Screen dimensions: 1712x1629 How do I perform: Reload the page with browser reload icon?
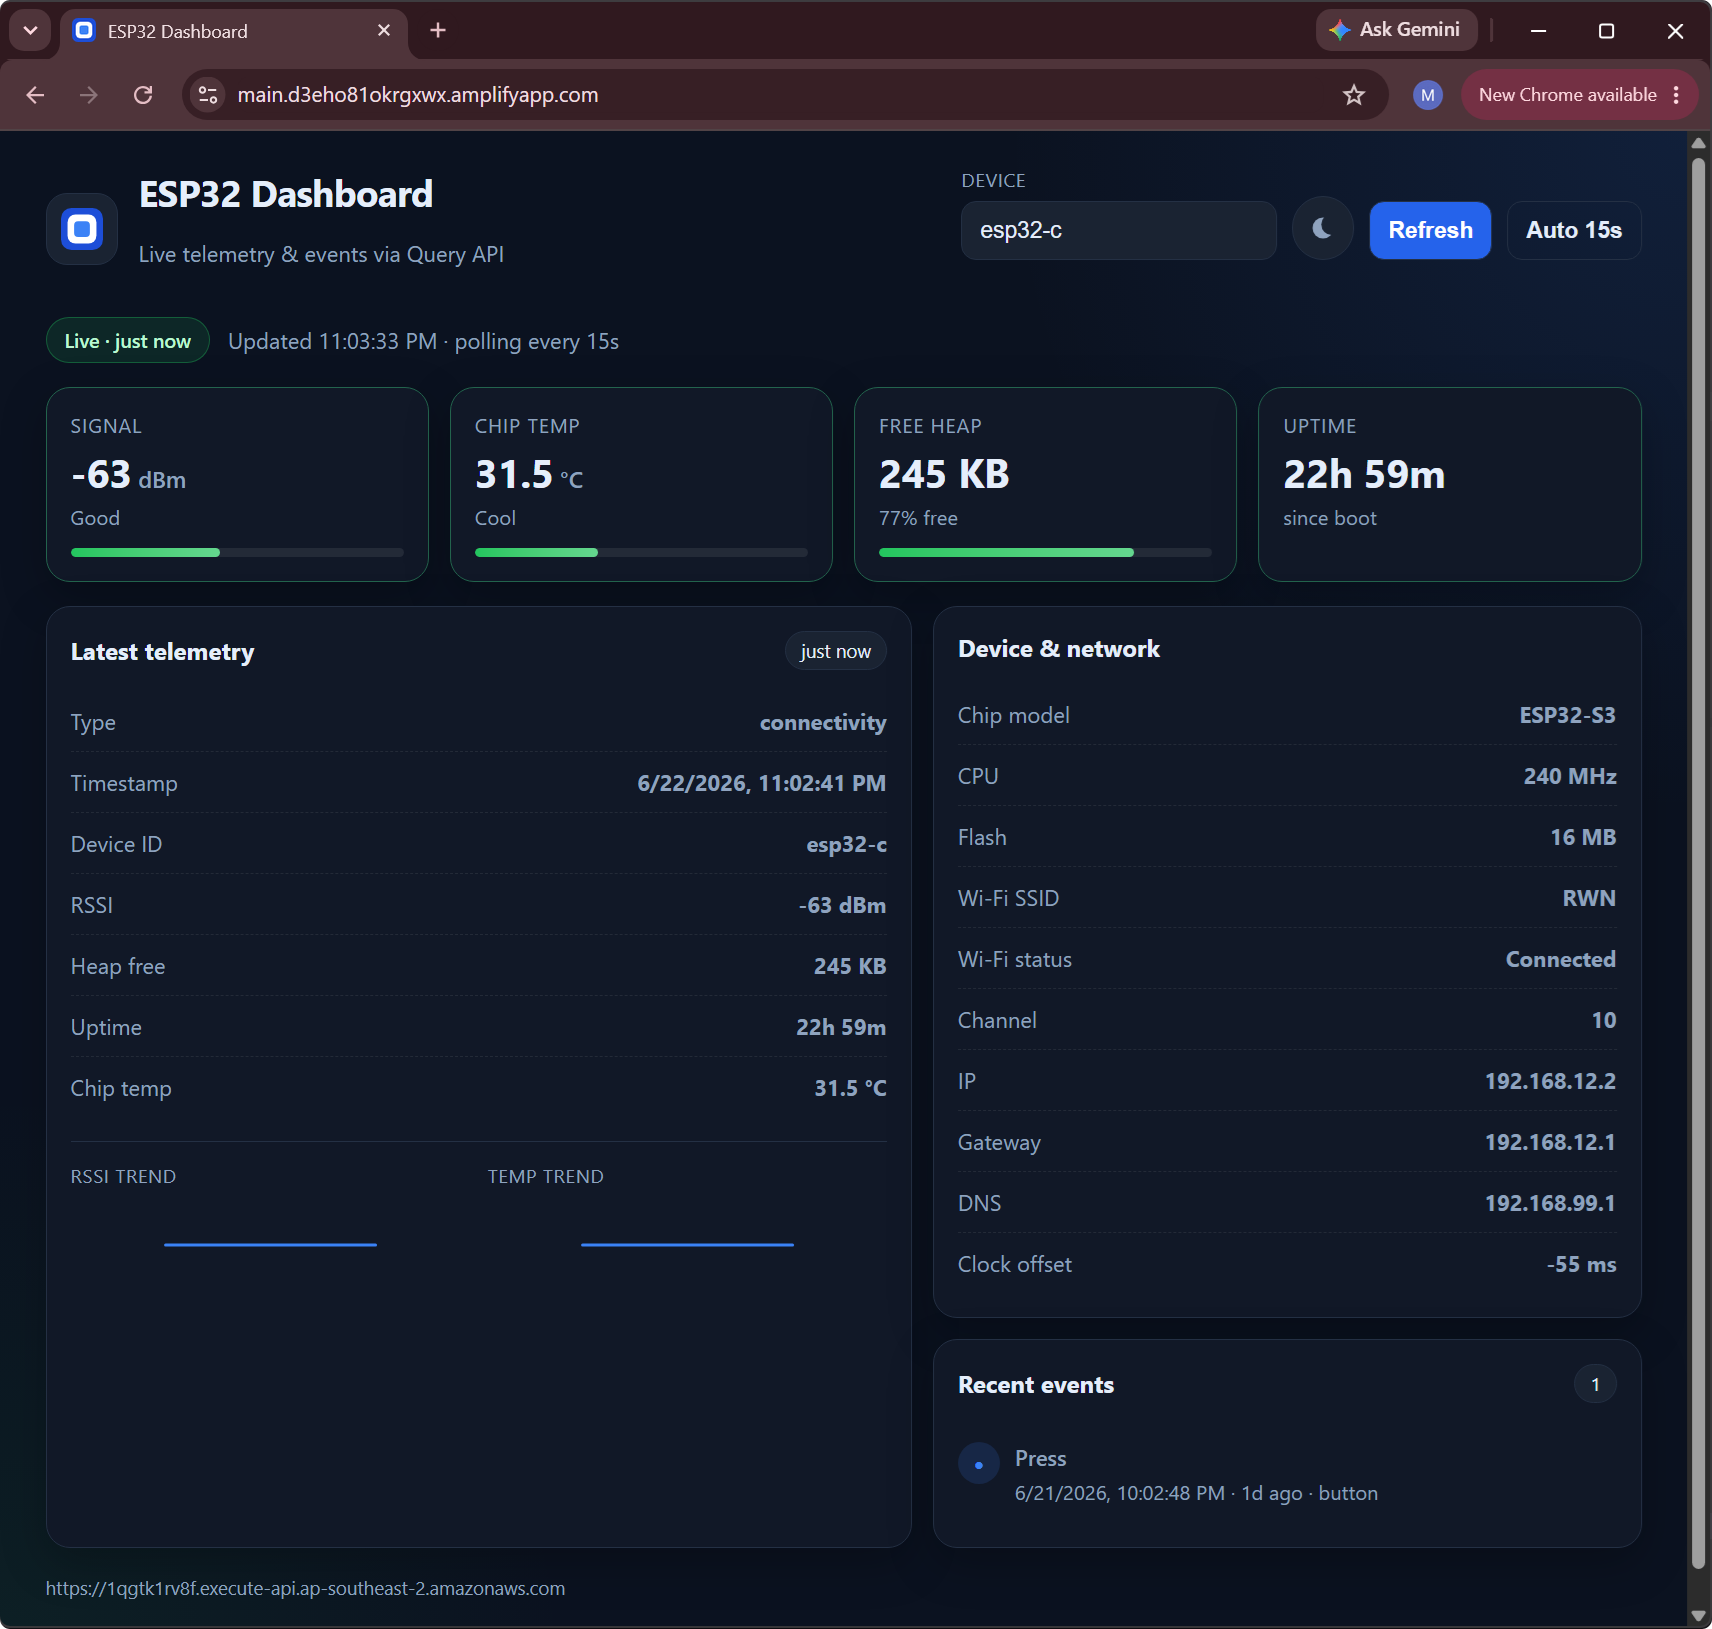click(x=143, y=95)
